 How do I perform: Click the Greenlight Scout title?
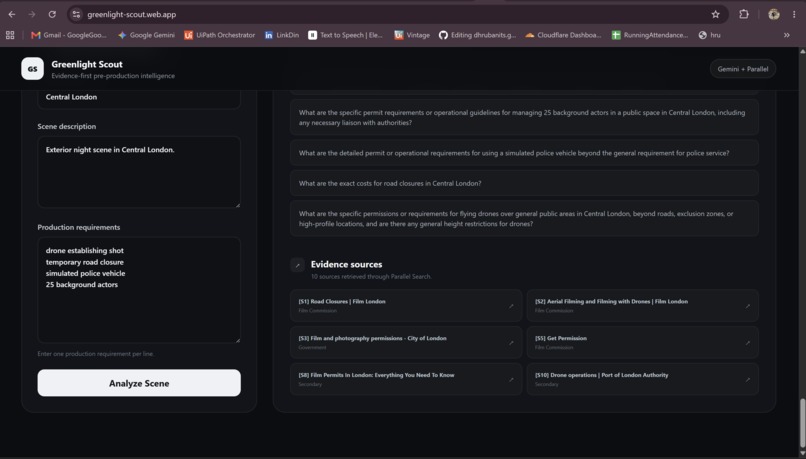tap(87, 64)
